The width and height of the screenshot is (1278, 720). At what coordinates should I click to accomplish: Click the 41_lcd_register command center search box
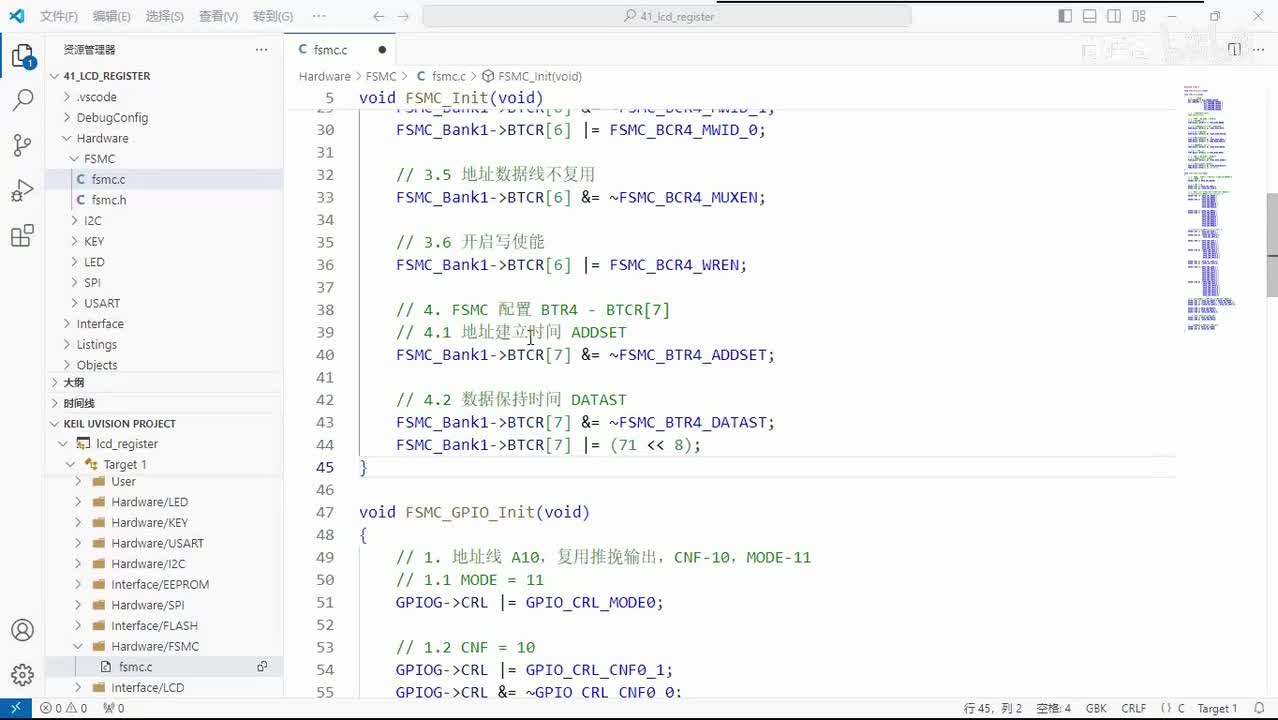pyautogui.click(x=667, y=16)
